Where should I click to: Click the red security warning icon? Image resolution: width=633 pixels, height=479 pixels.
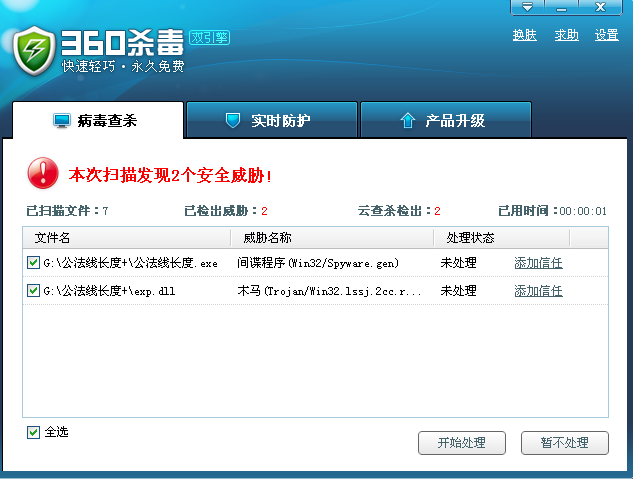click(43, 173)
